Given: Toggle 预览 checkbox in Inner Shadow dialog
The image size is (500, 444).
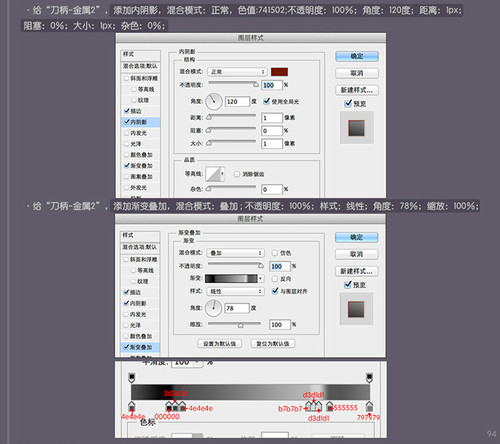Looking at the screenshot, I should 348,103.
